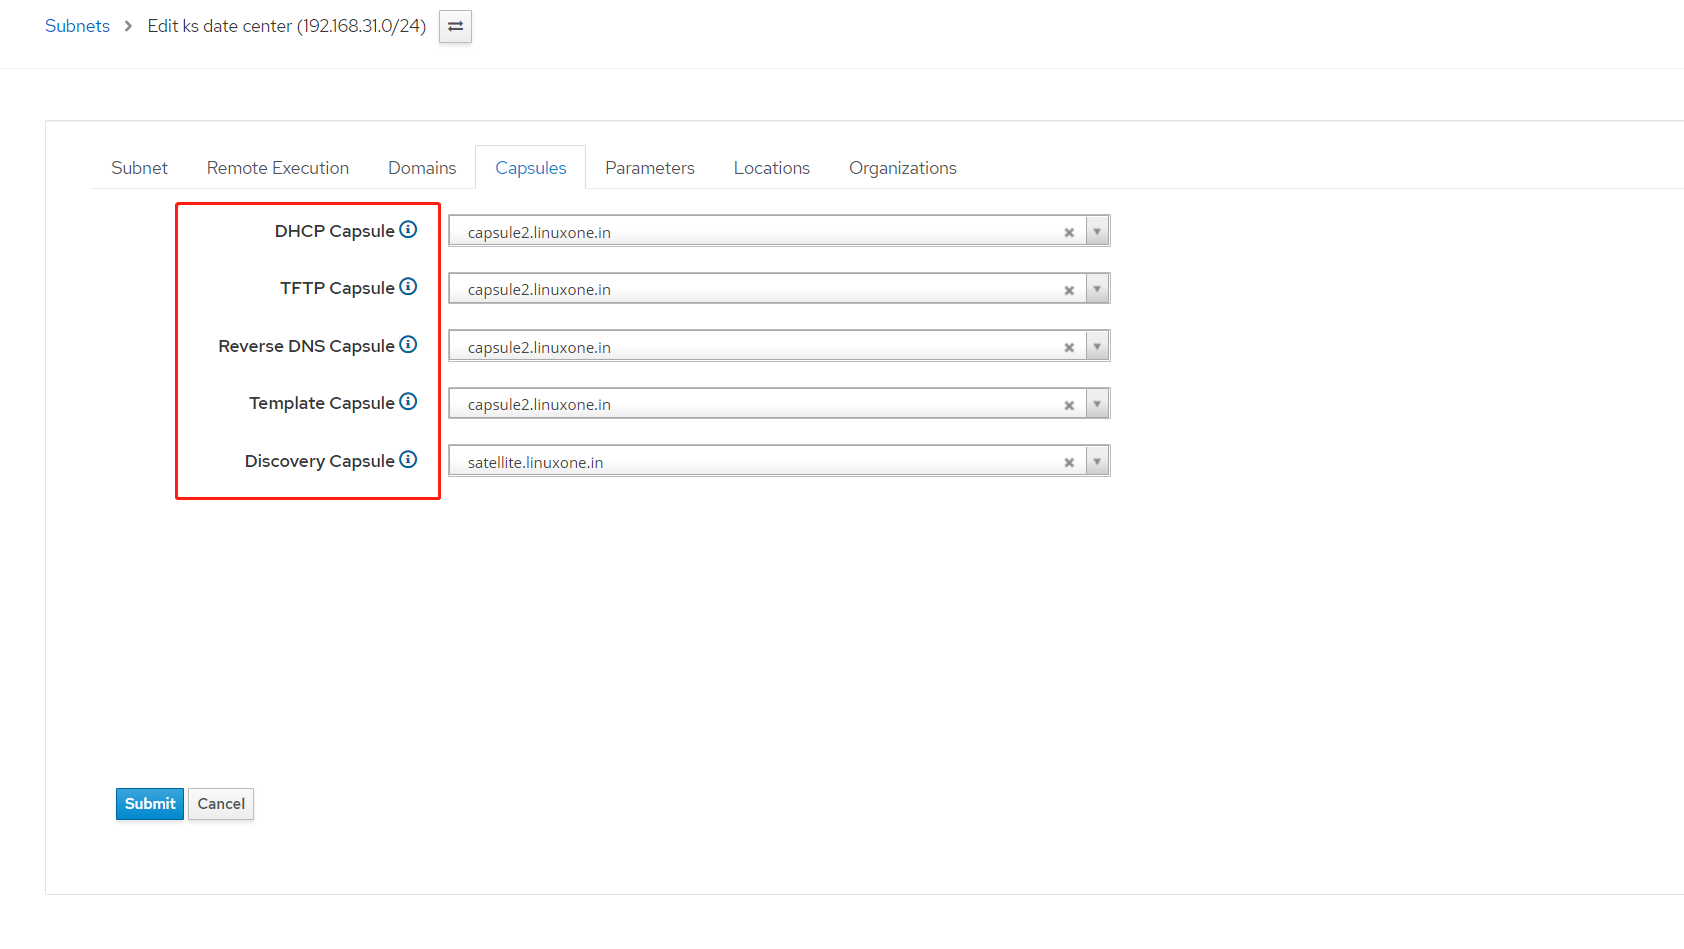This screenshot has width=1684, height=949.
Task: Clear the DHCP Capsule selection with x
Action: click(x=1069, y=232)
